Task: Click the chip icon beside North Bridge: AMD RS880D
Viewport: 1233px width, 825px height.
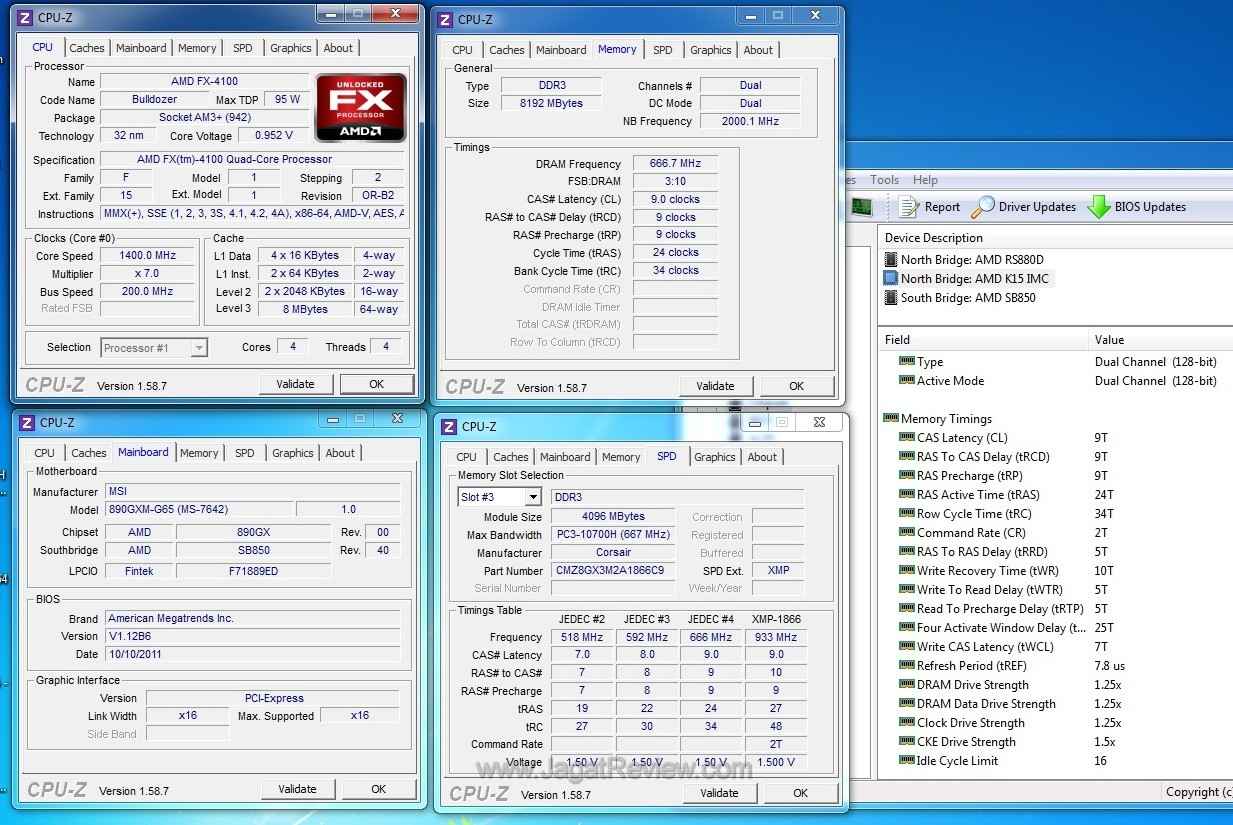Action: point(890,259)
